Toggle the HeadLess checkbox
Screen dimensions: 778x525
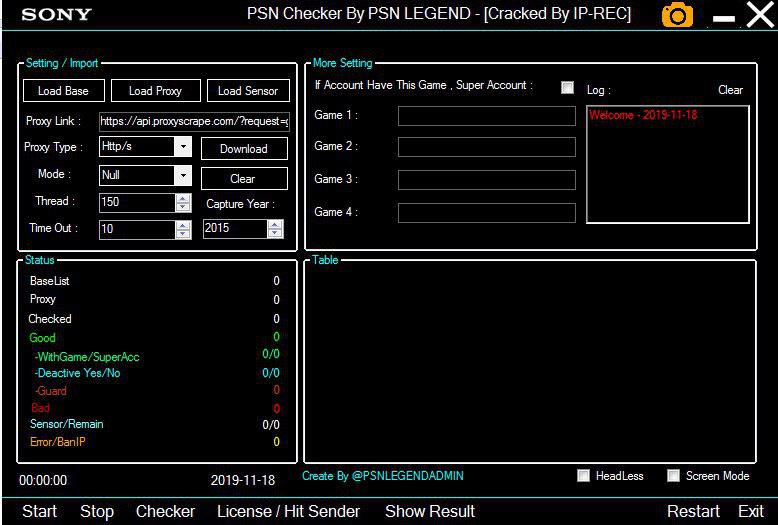[584, 475]
